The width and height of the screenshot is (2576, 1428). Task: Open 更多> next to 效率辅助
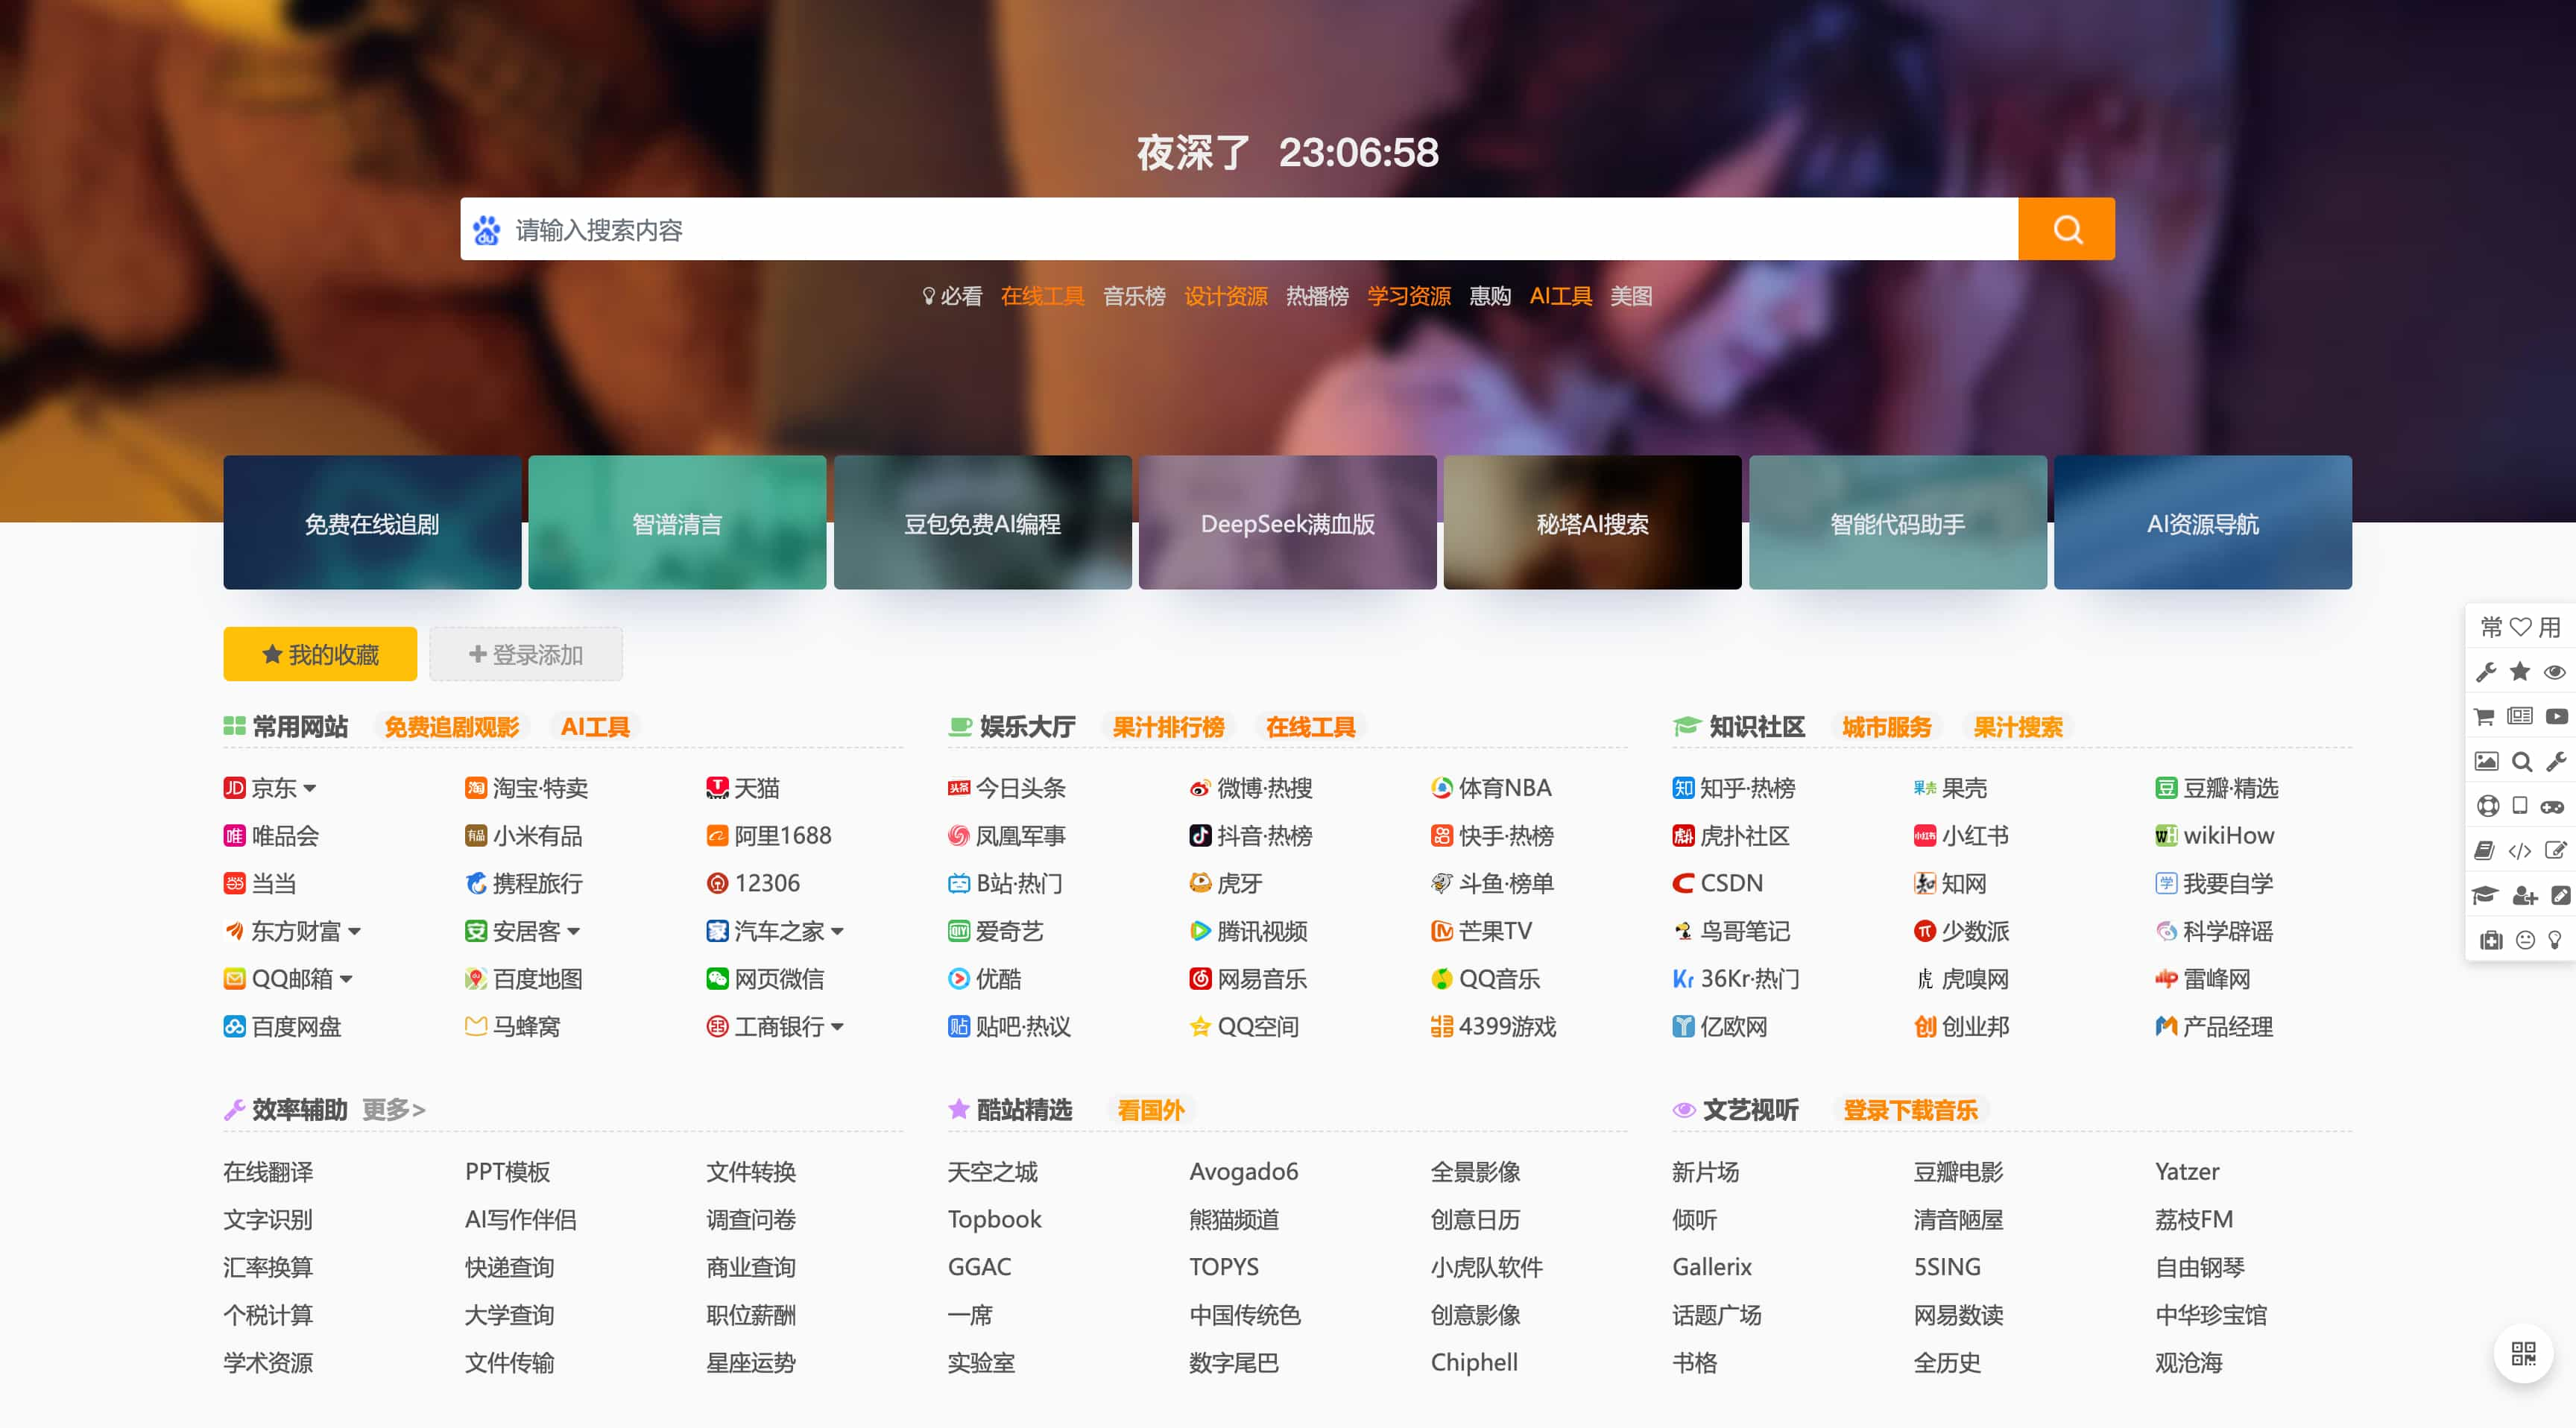(393, 1110)
